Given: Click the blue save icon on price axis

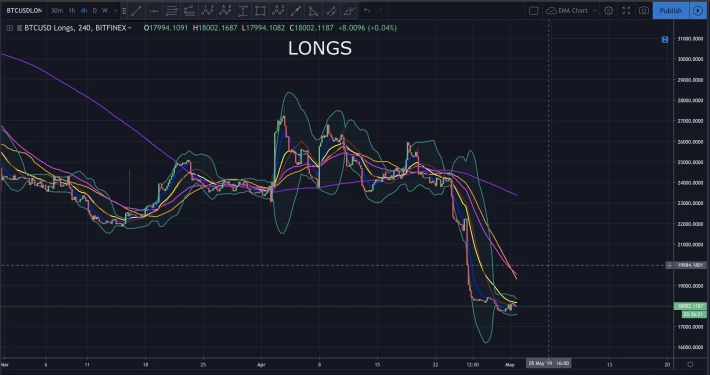Looking at the screenshot, I should tap(665, 39).
